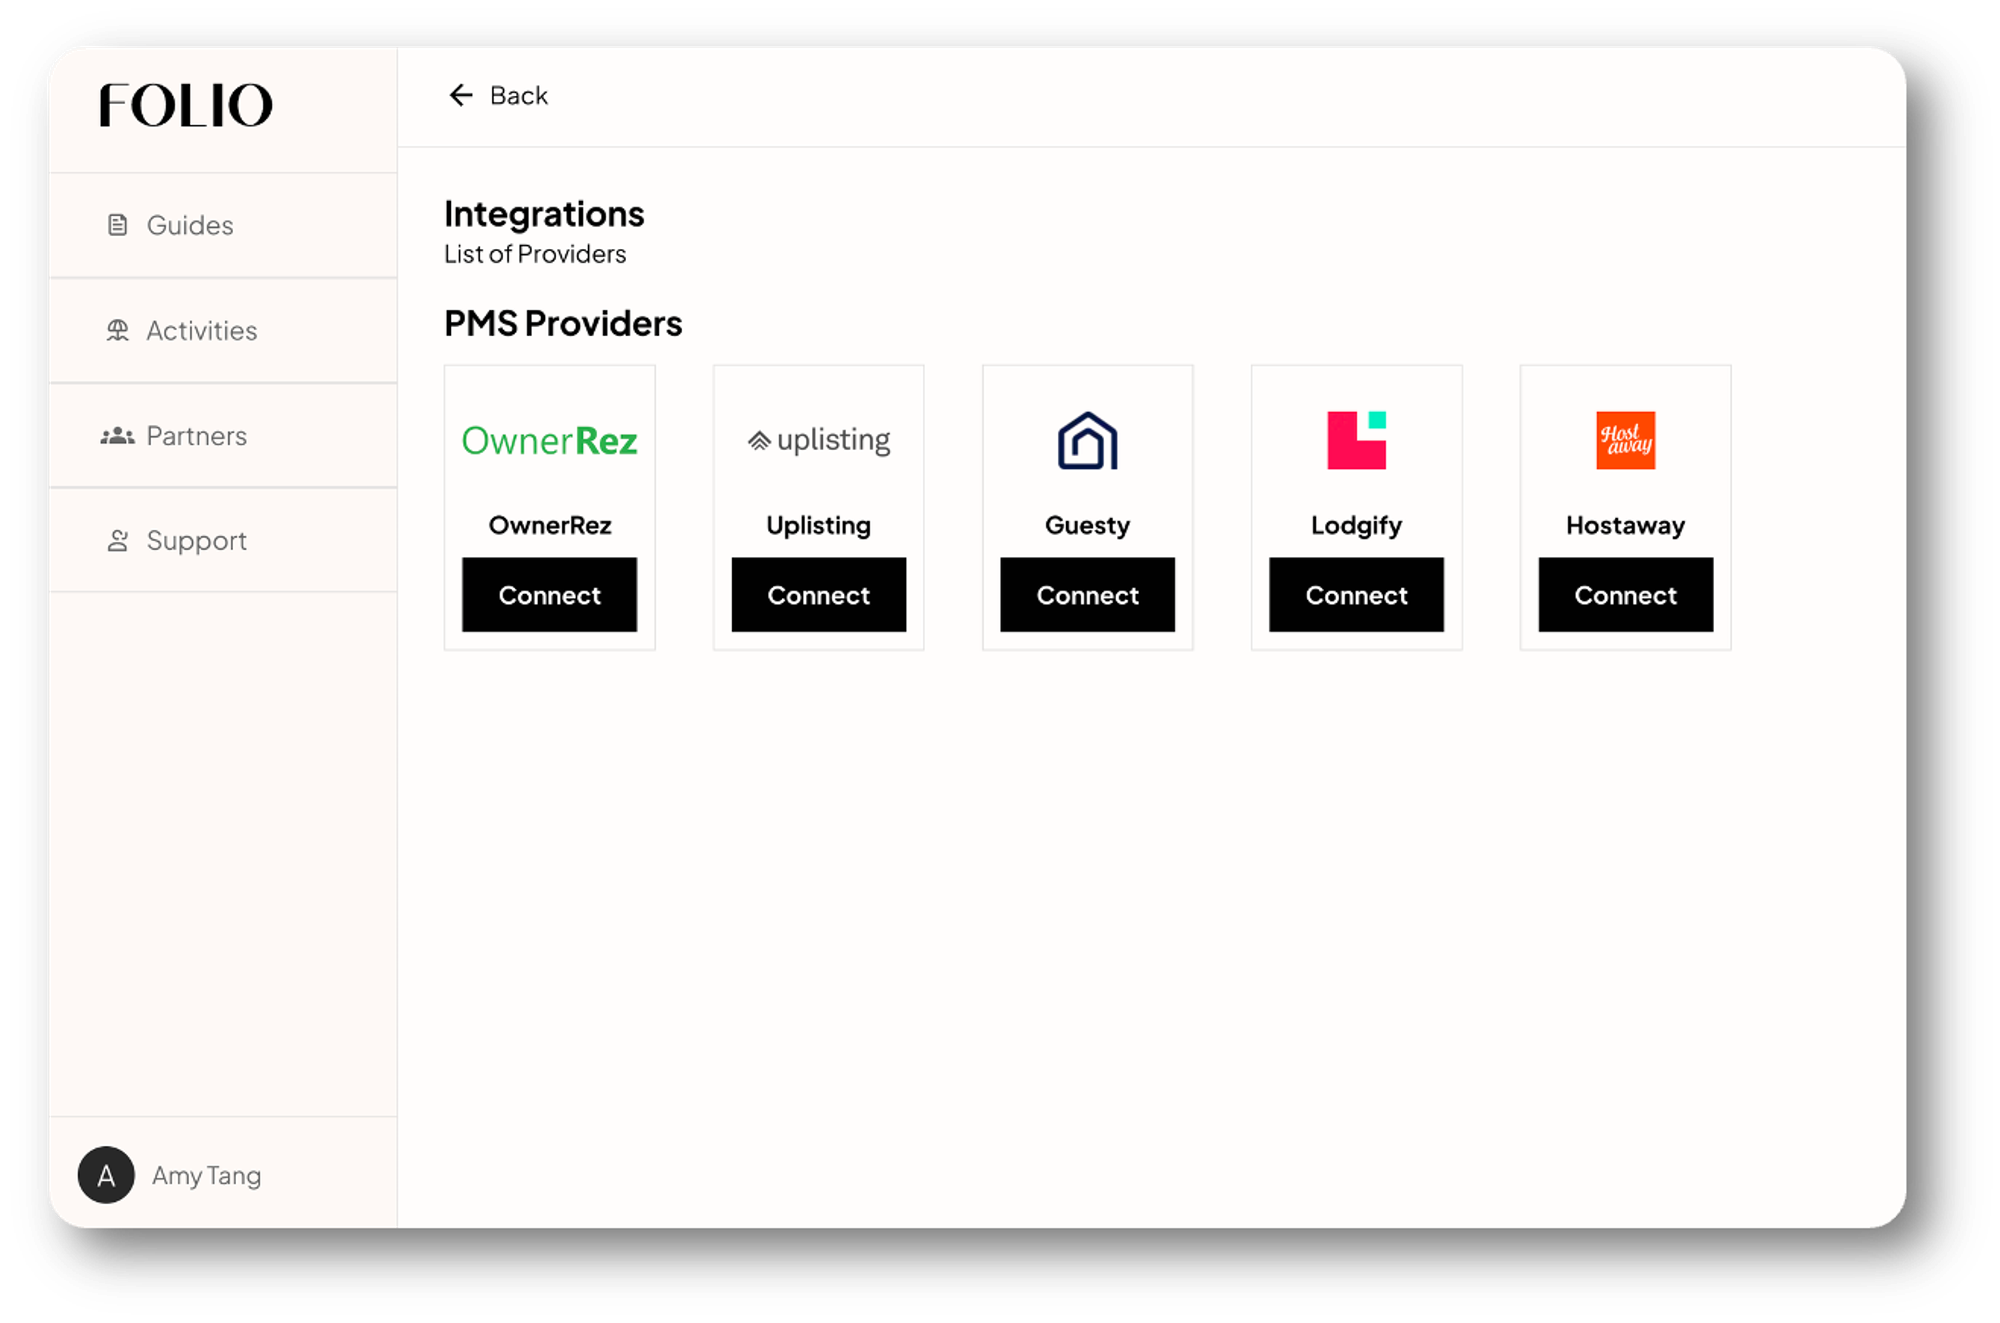This screenshot has height=1323, width=2000.
Task: Open the Support section
Action: point(197,540)
